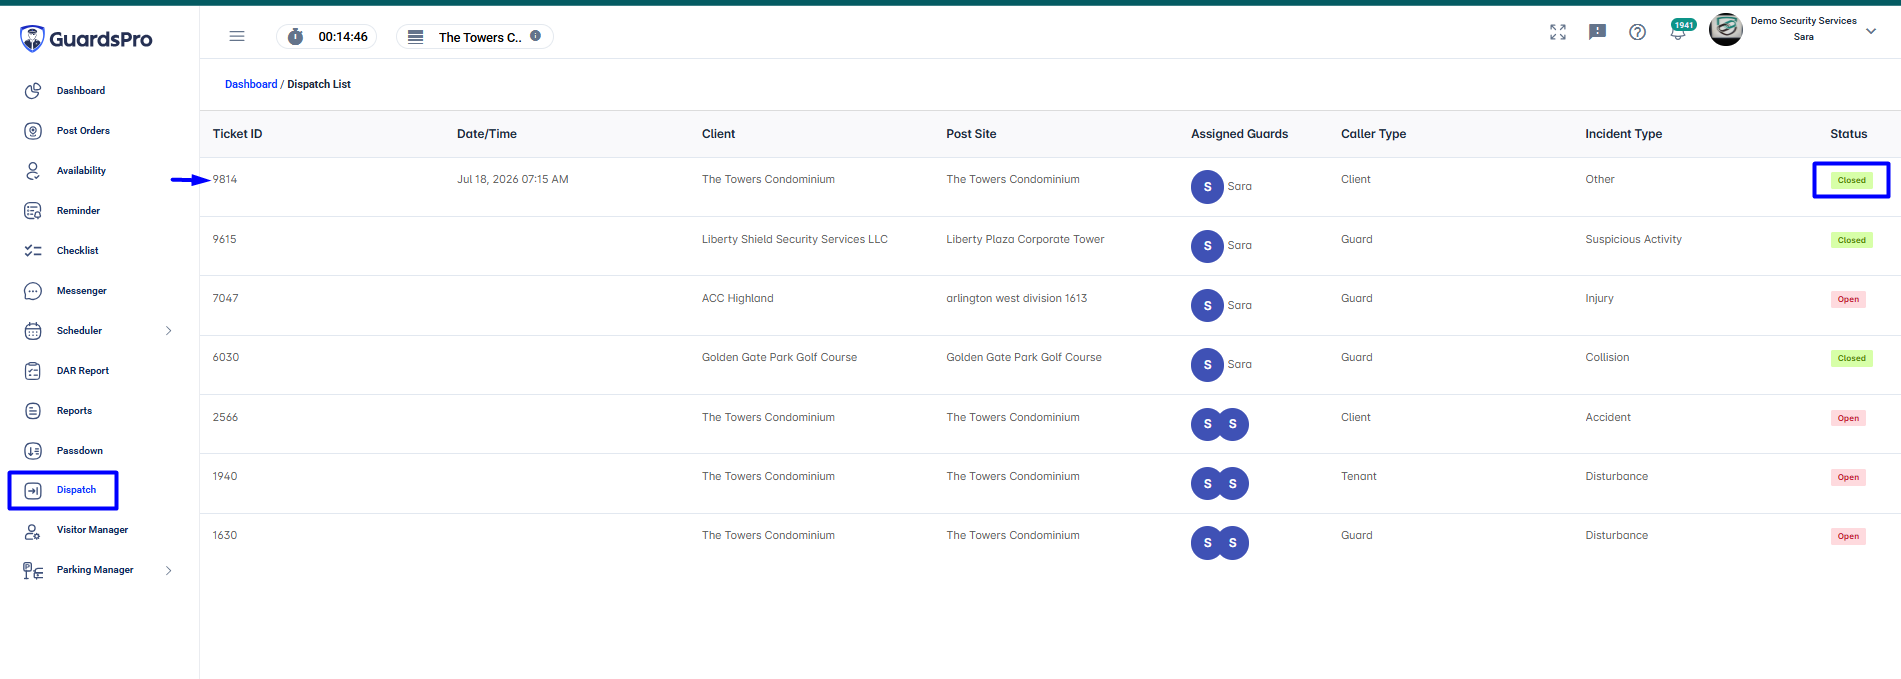Image resolution: width=1901 pixels, height=679 pixels.
Task: Click the Dashboard breadcrumb link
Action: click(251, 84)
